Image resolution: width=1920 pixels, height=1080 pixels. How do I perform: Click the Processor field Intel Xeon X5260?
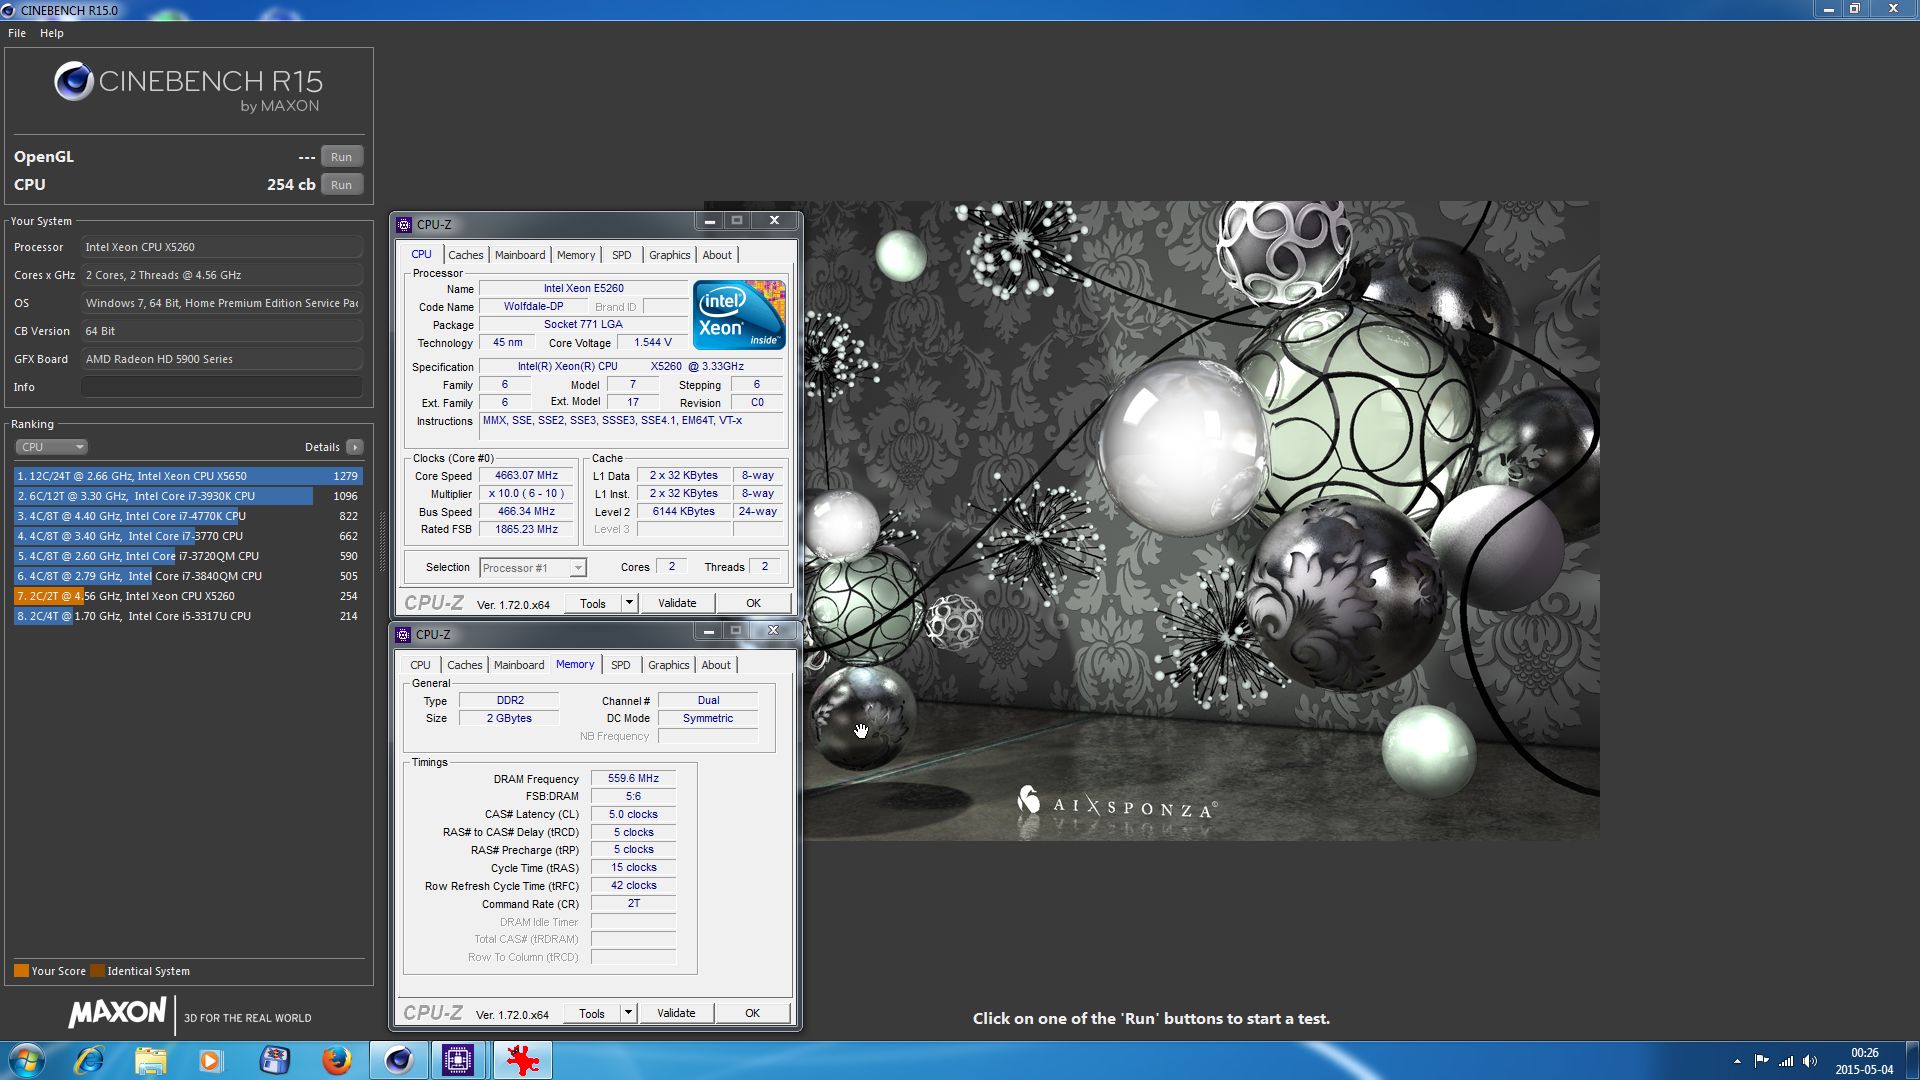click(x=222, y=247)
